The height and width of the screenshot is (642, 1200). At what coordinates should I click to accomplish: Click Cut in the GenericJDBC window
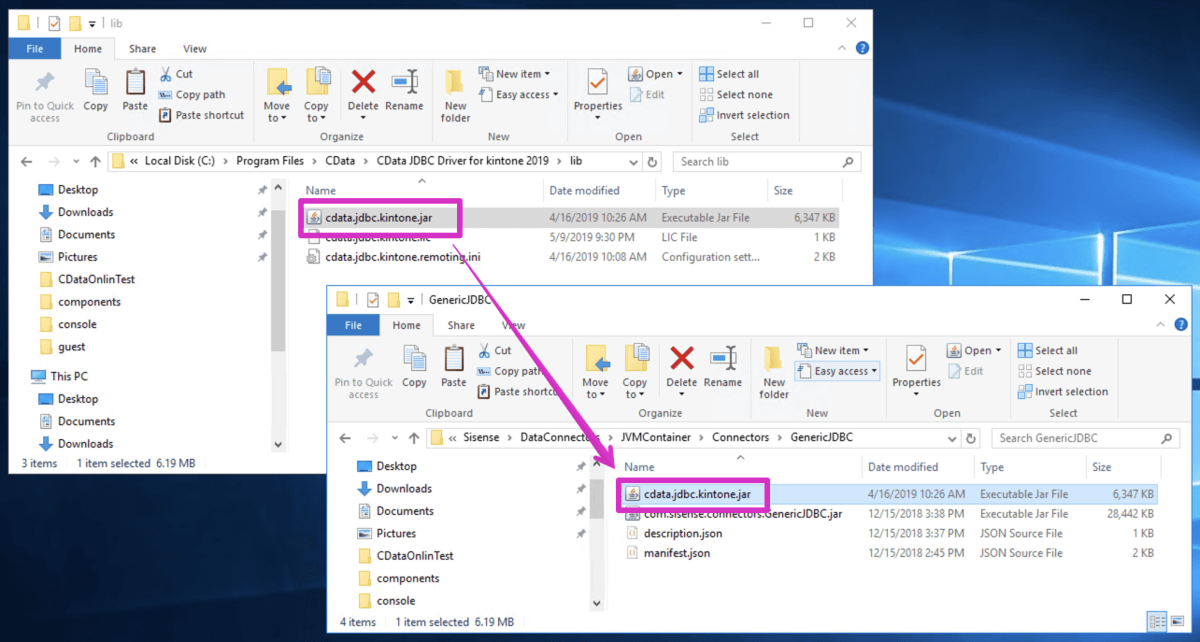click(494, 351)
